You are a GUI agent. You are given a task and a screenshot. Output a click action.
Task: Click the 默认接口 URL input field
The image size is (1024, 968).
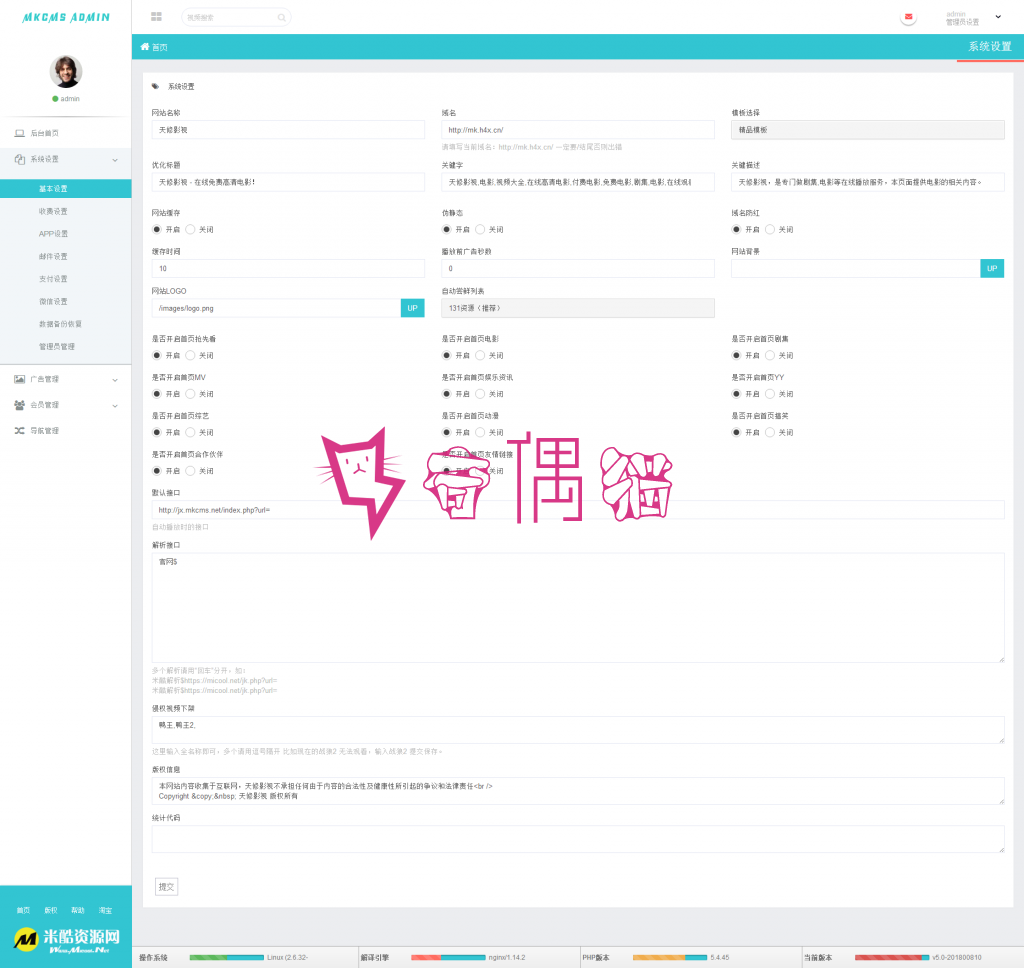(x=577, y=510)
